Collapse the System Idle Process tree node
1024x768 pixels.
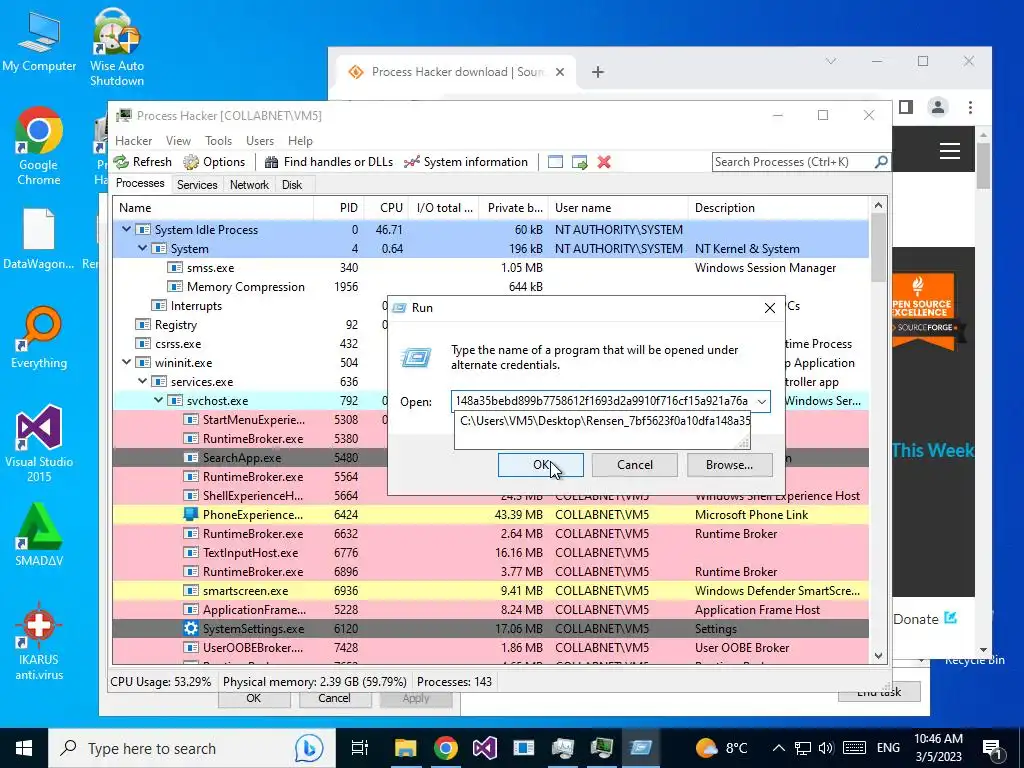[126, 229]
